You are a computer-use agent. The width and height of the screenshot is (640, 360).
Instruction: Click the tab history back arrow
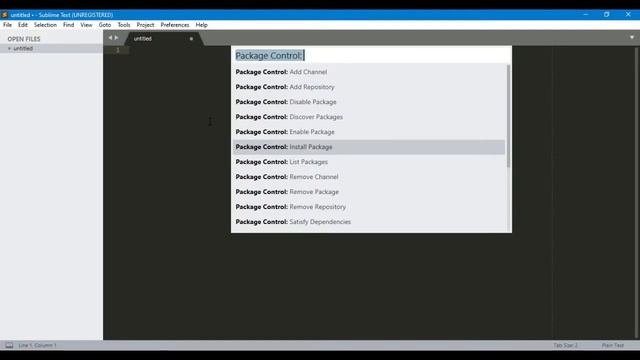point(110,38)
